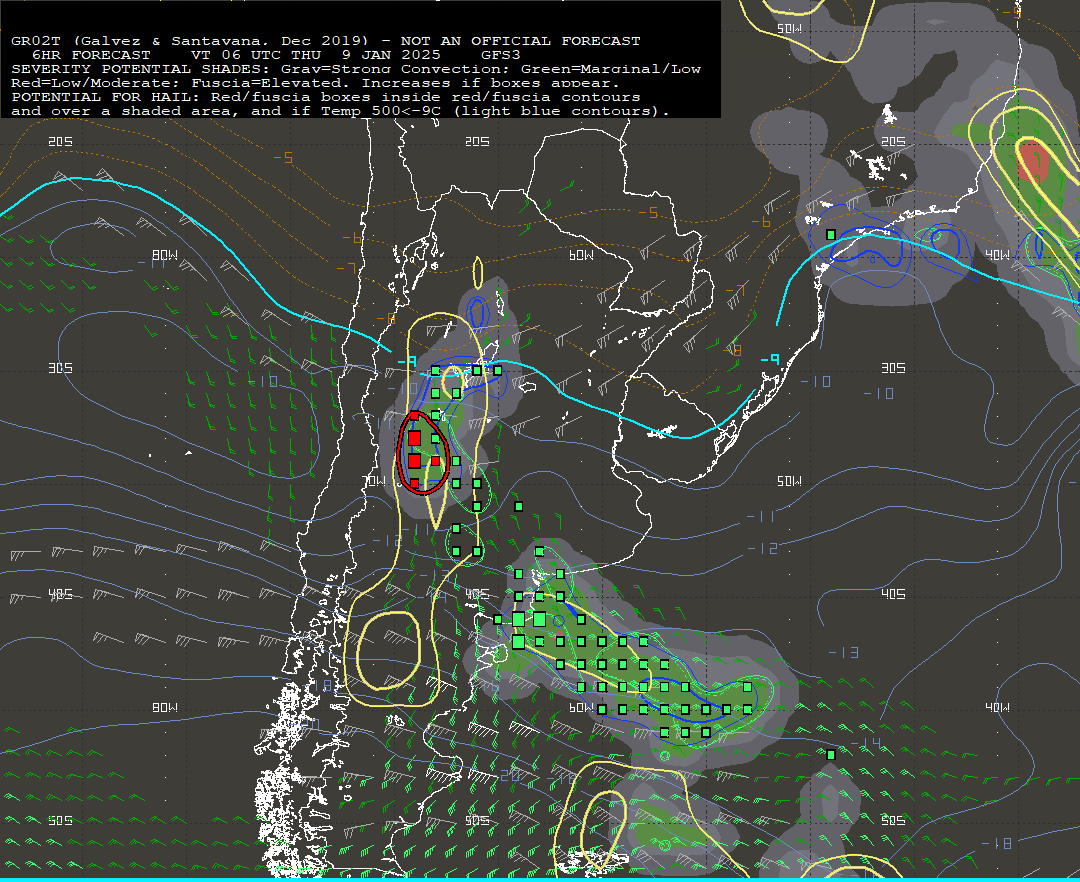
Task: Click the '70W' longitude label
Action: 374,481
